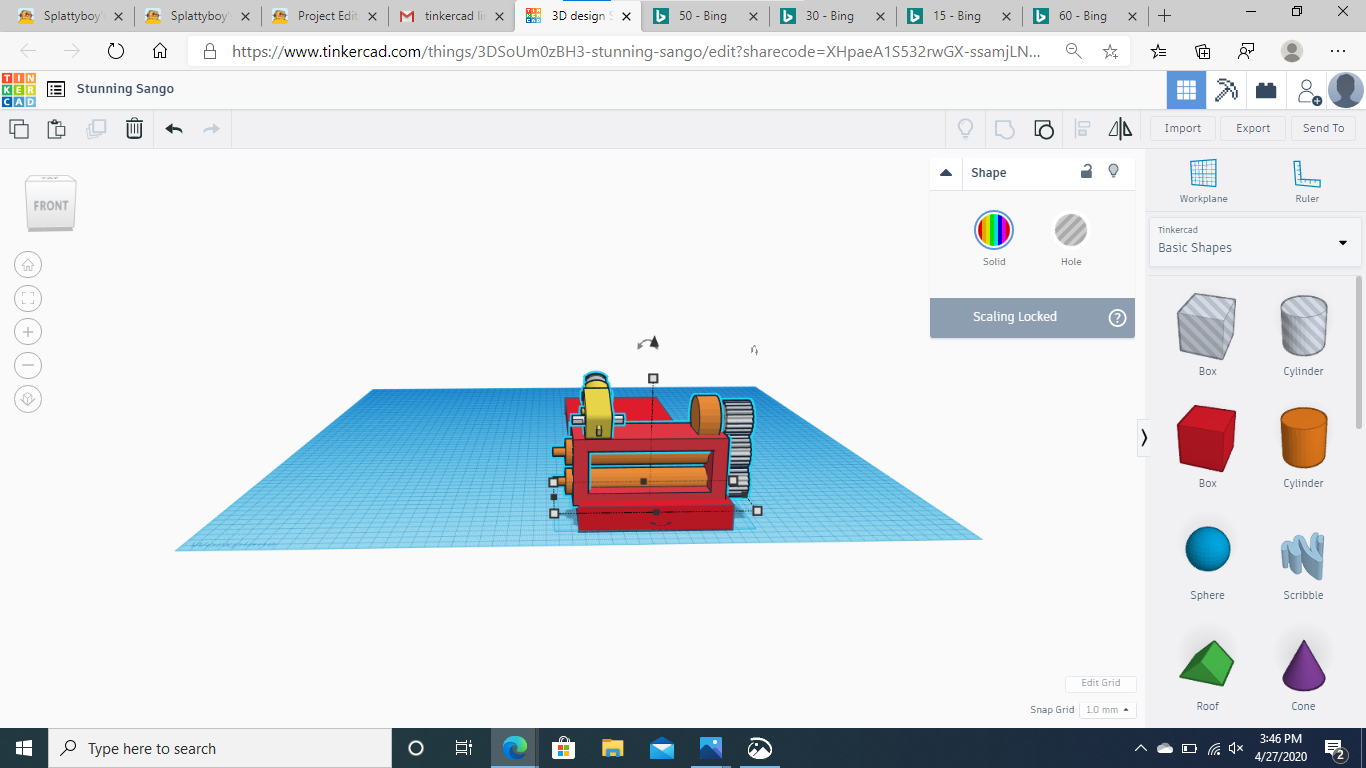1366x768 pixels.
Task: Switch to the 60 - Bing tab
Action: click(x=1086, y=16)
